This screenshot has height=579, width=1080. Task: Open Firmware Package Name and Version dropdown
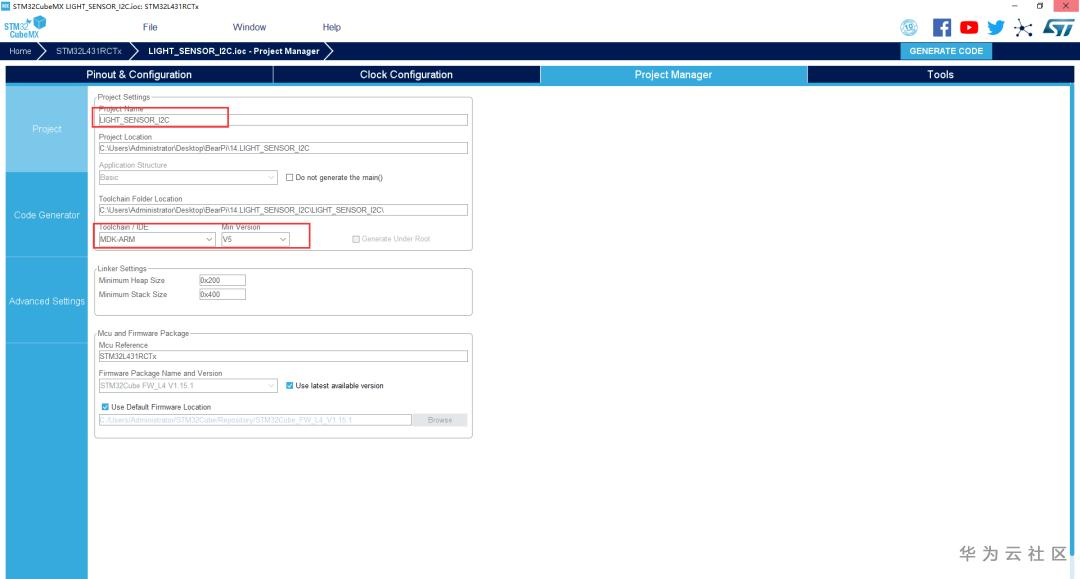(x=188, y=386)
